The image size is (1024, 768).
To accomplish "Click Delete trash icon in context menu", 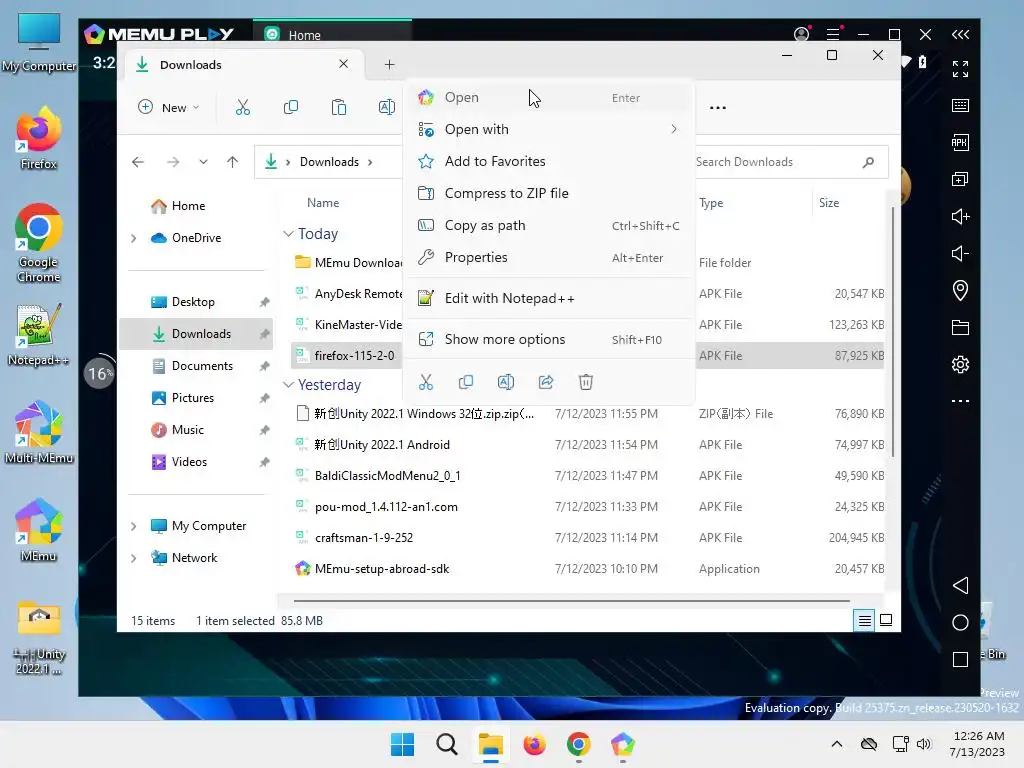I will tap(586, 382).
